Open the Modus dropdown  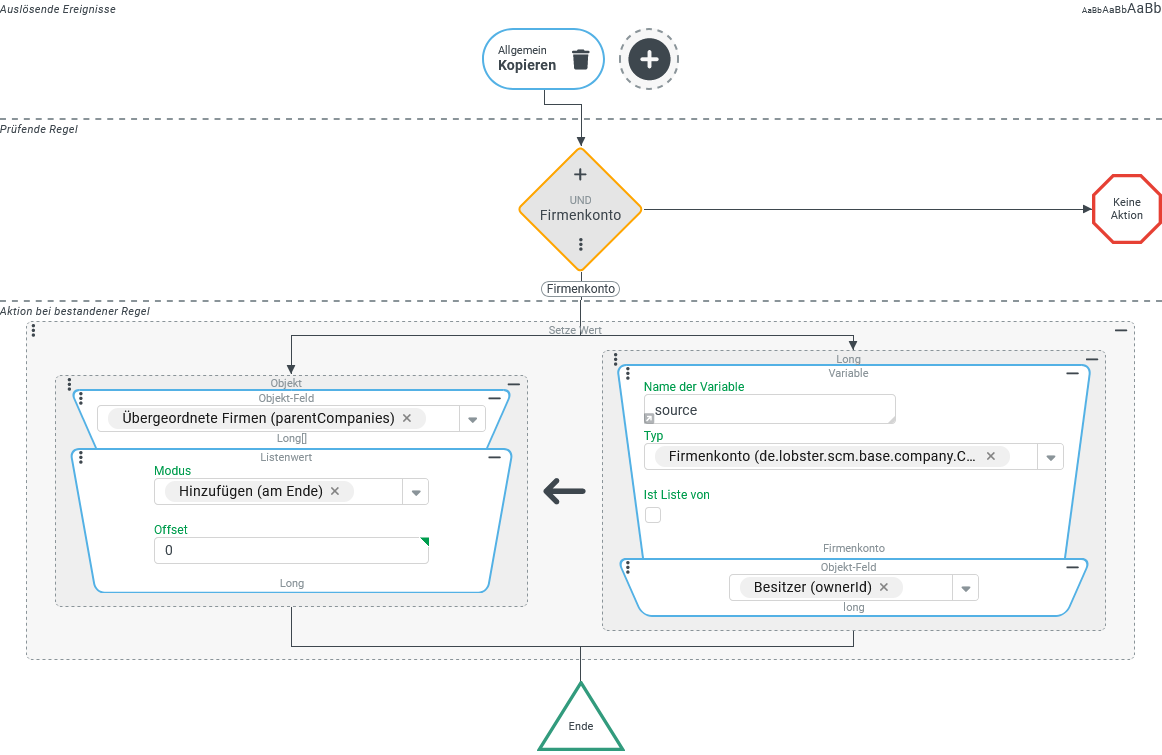(x=416, y=492)
